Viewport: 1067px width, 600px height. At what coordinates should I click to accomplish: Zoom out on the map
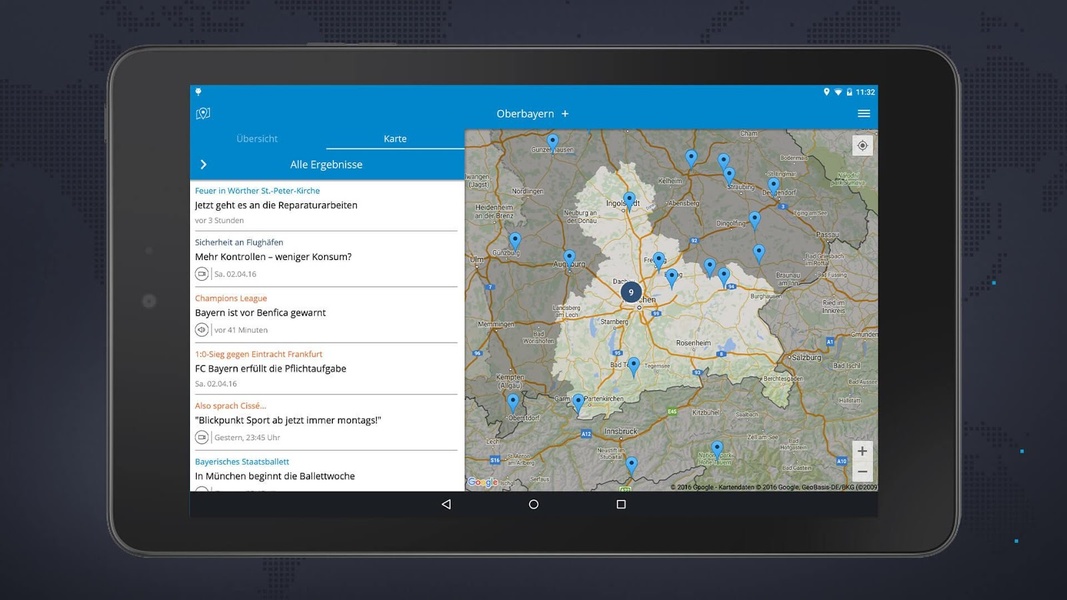click(x=862, y=471)
